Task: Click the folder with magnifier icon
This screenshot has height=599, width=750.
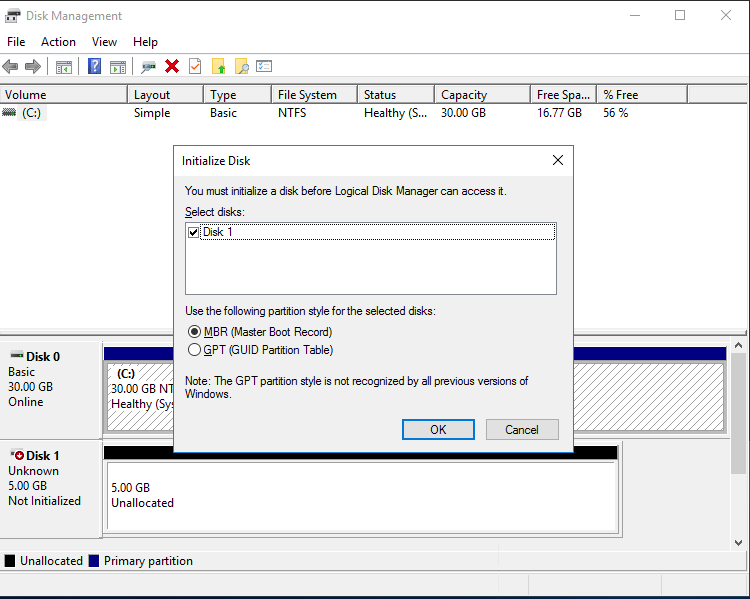Action: 241,66
